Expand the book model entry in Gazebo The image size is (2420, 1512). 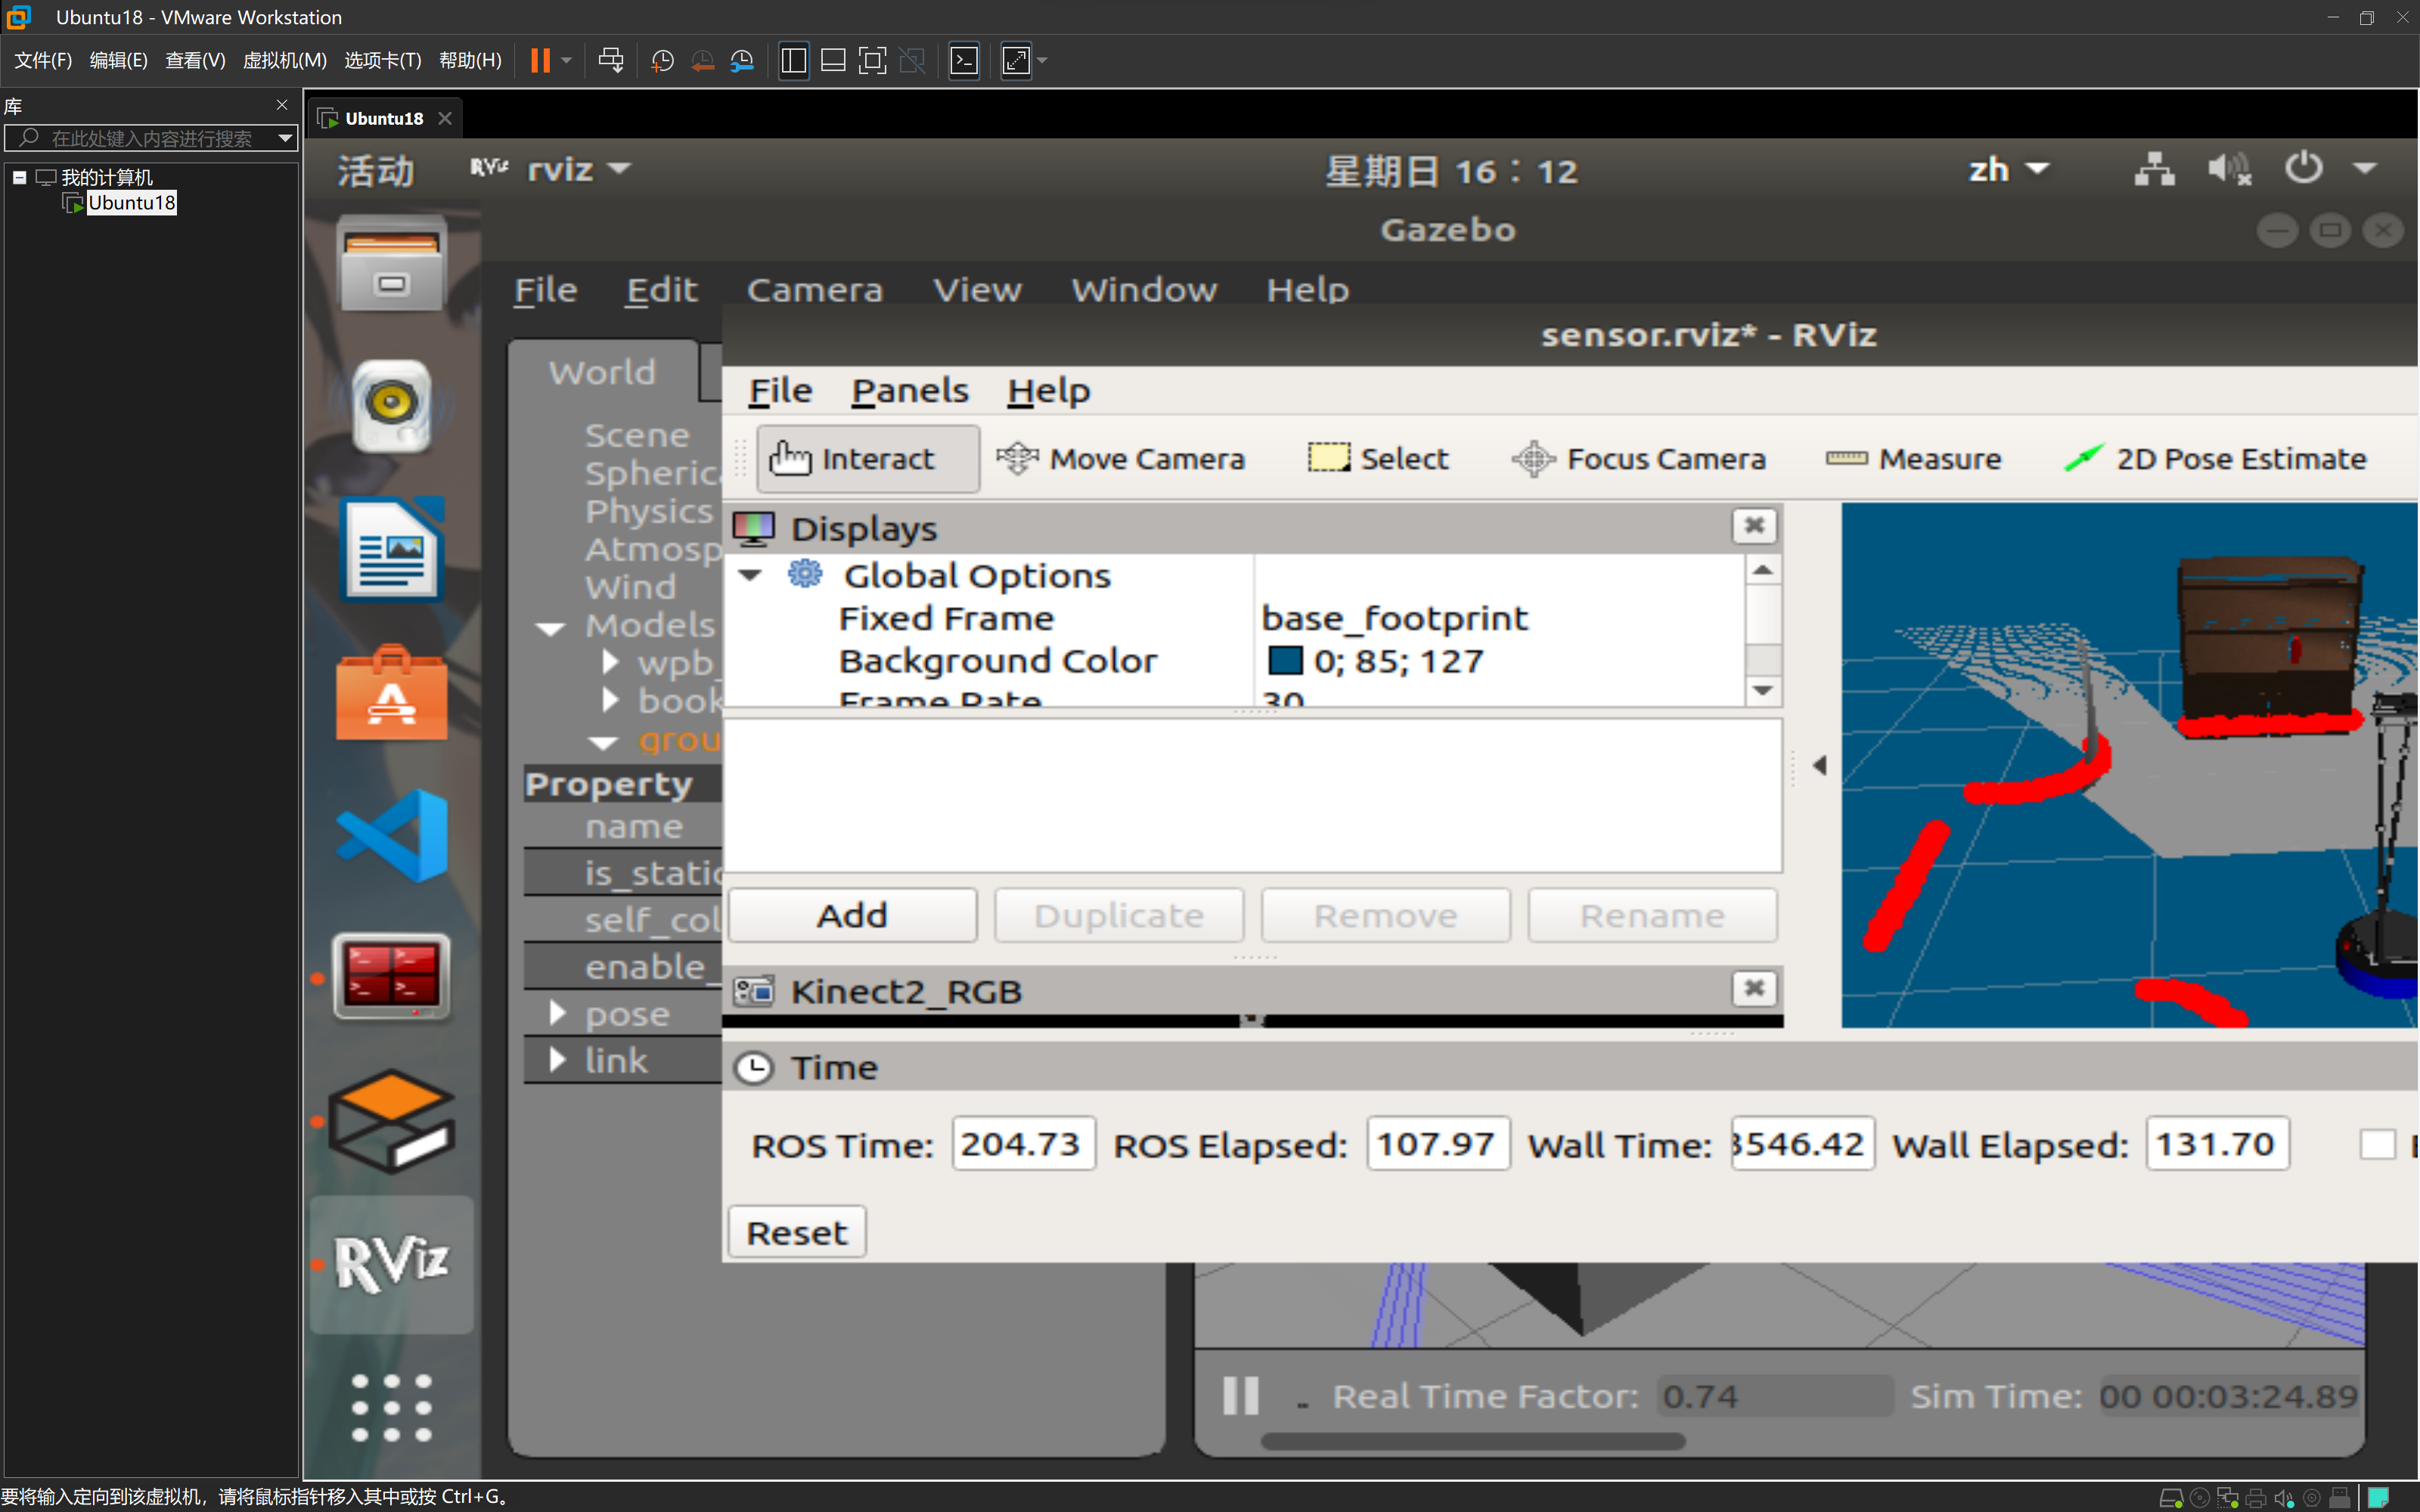(x=610, y=700)
